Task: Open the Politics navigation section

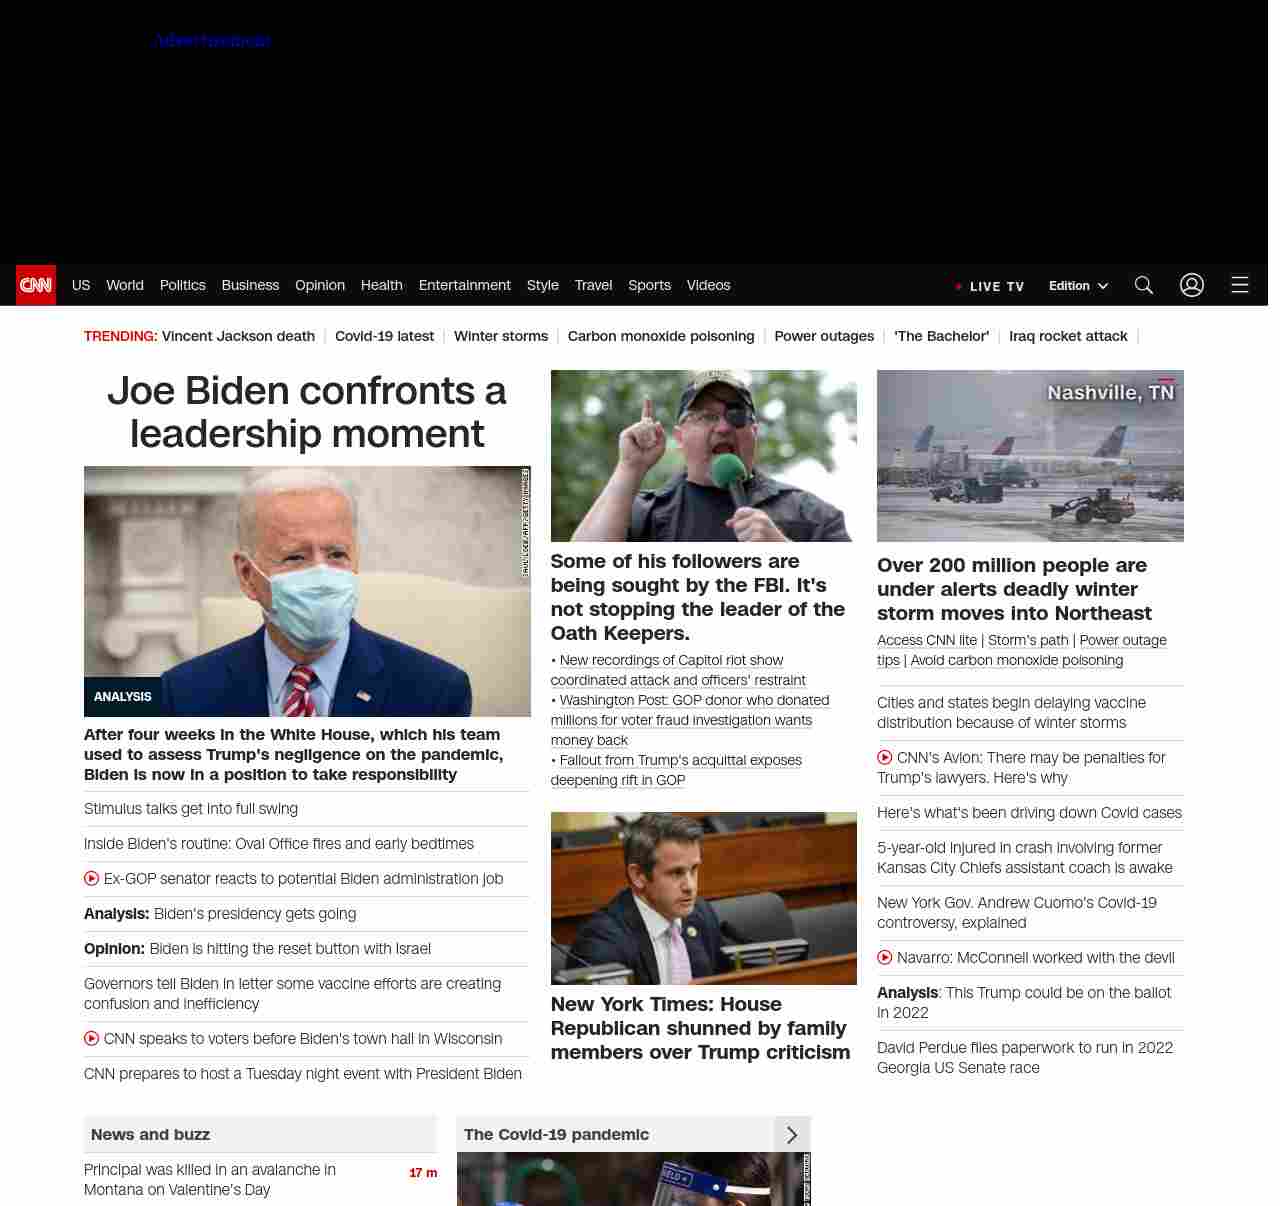Action: (x=182, y=285)
